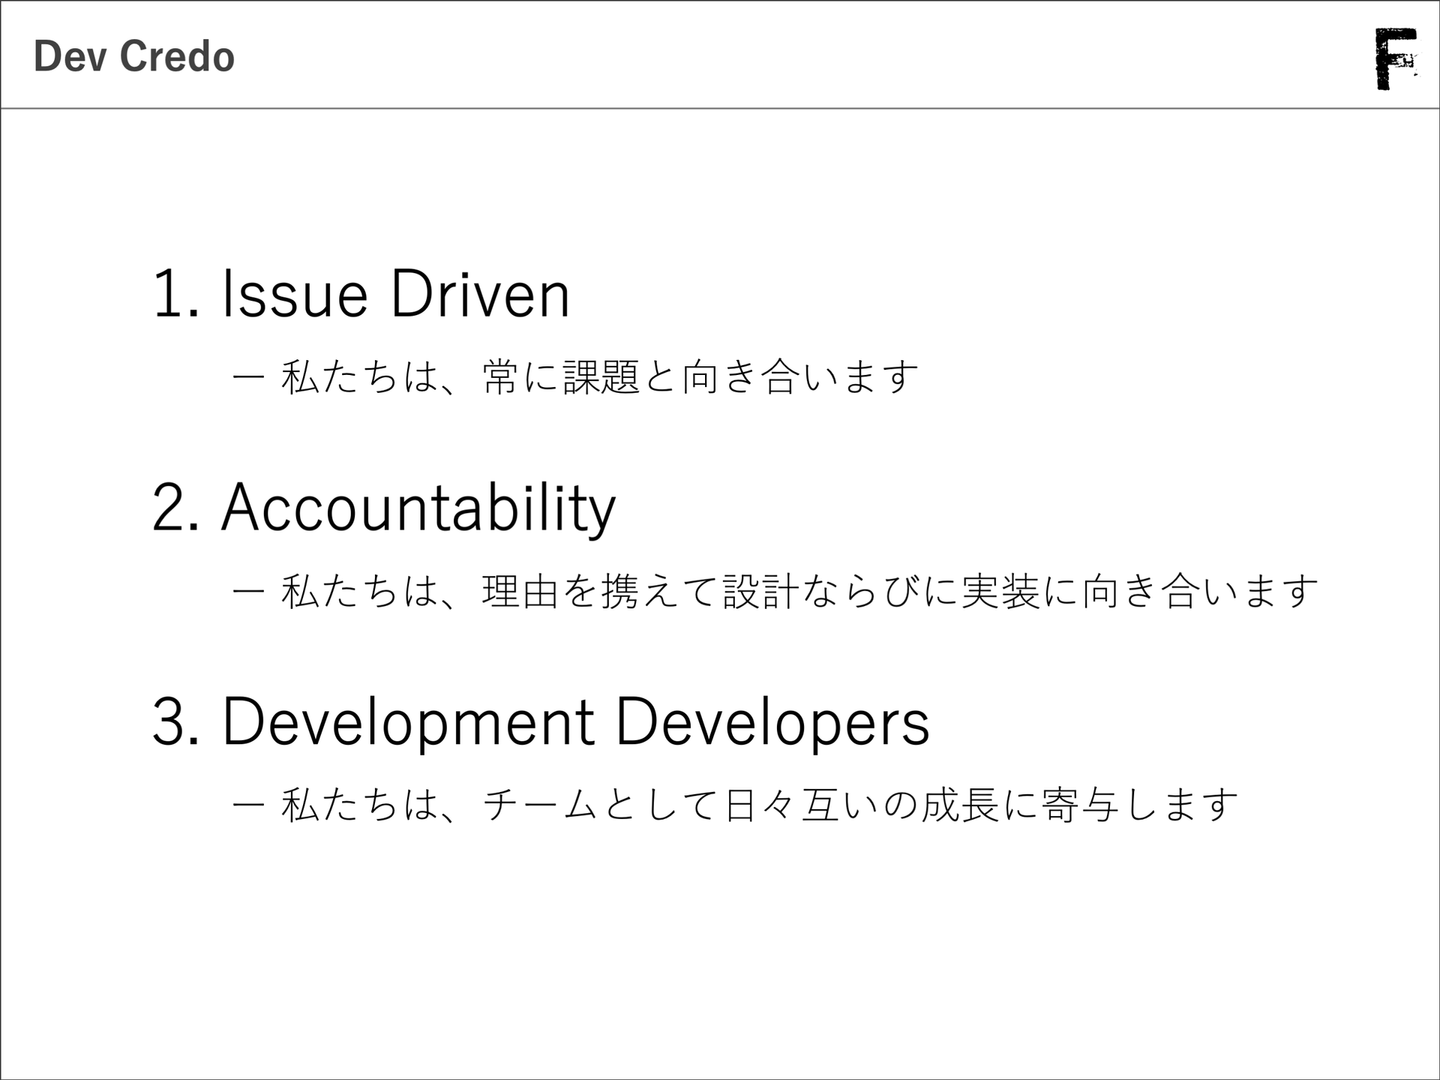1440x1080 pixels.
Task: Click the word "Driven" in first heading
Action: coord(480,294)
